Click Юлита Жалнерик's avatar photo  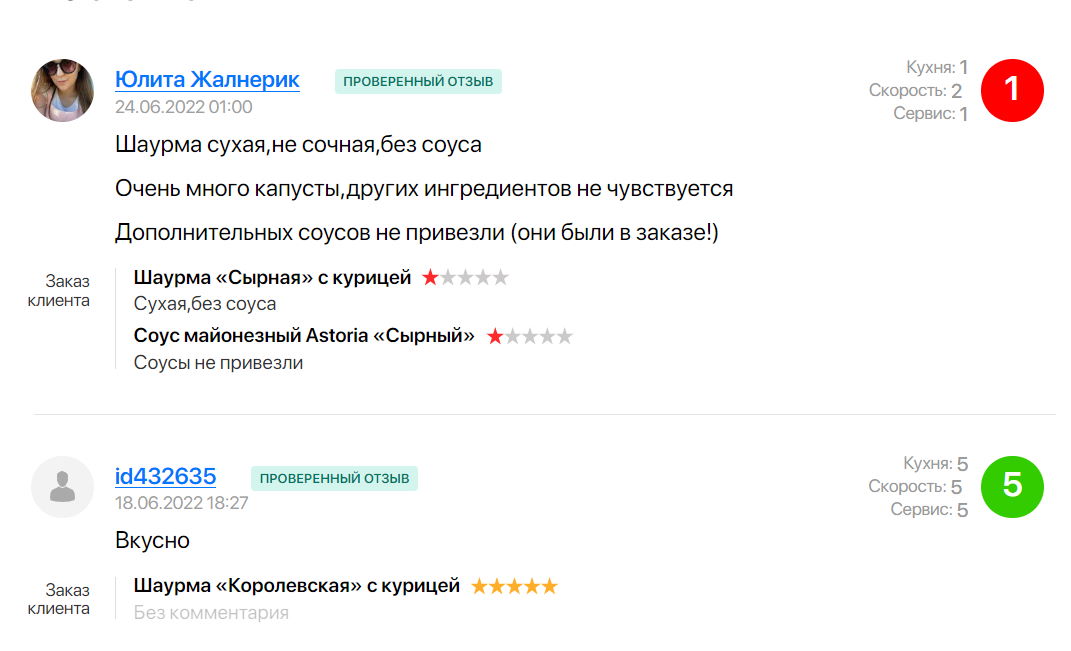coord(63,90)
